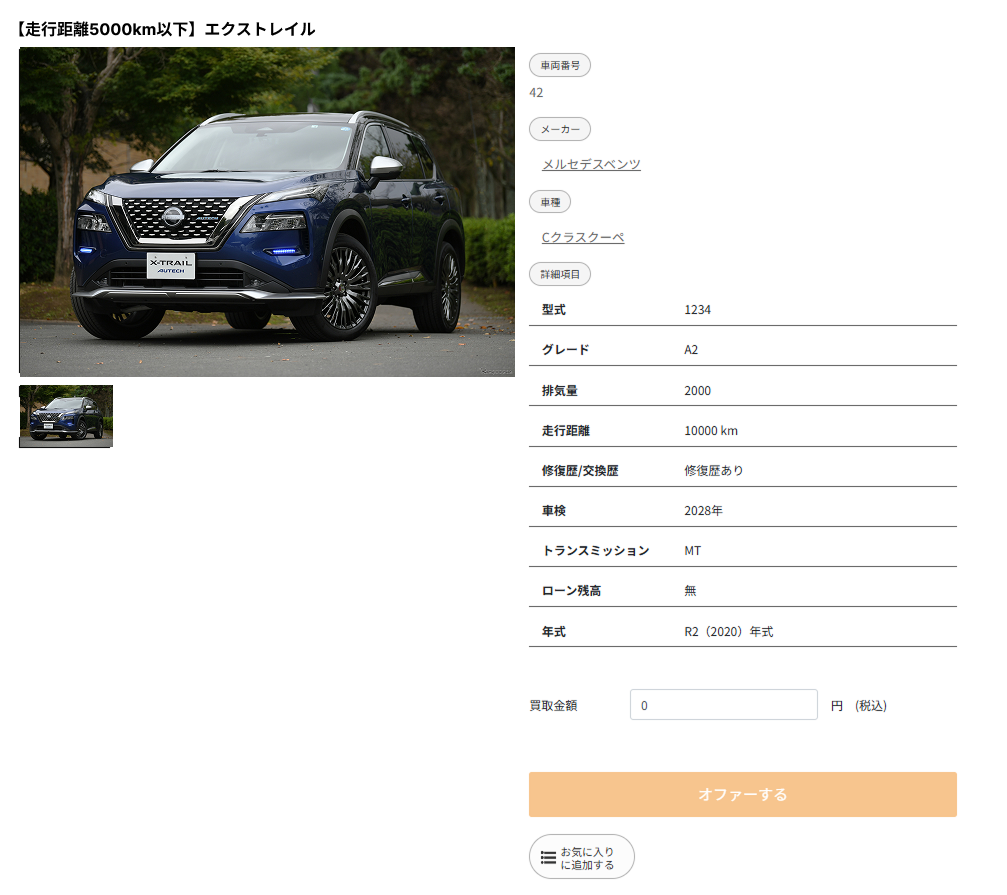Focus the 買取金額 price input field
1007x895 pixels.
point(723,705)
